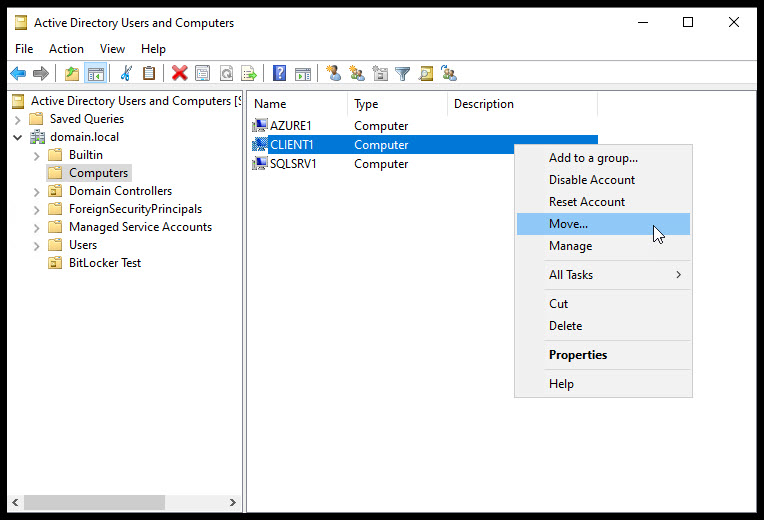
Task: Click the Forward arrow toolbar icon
Action: (x=41, y=74)
